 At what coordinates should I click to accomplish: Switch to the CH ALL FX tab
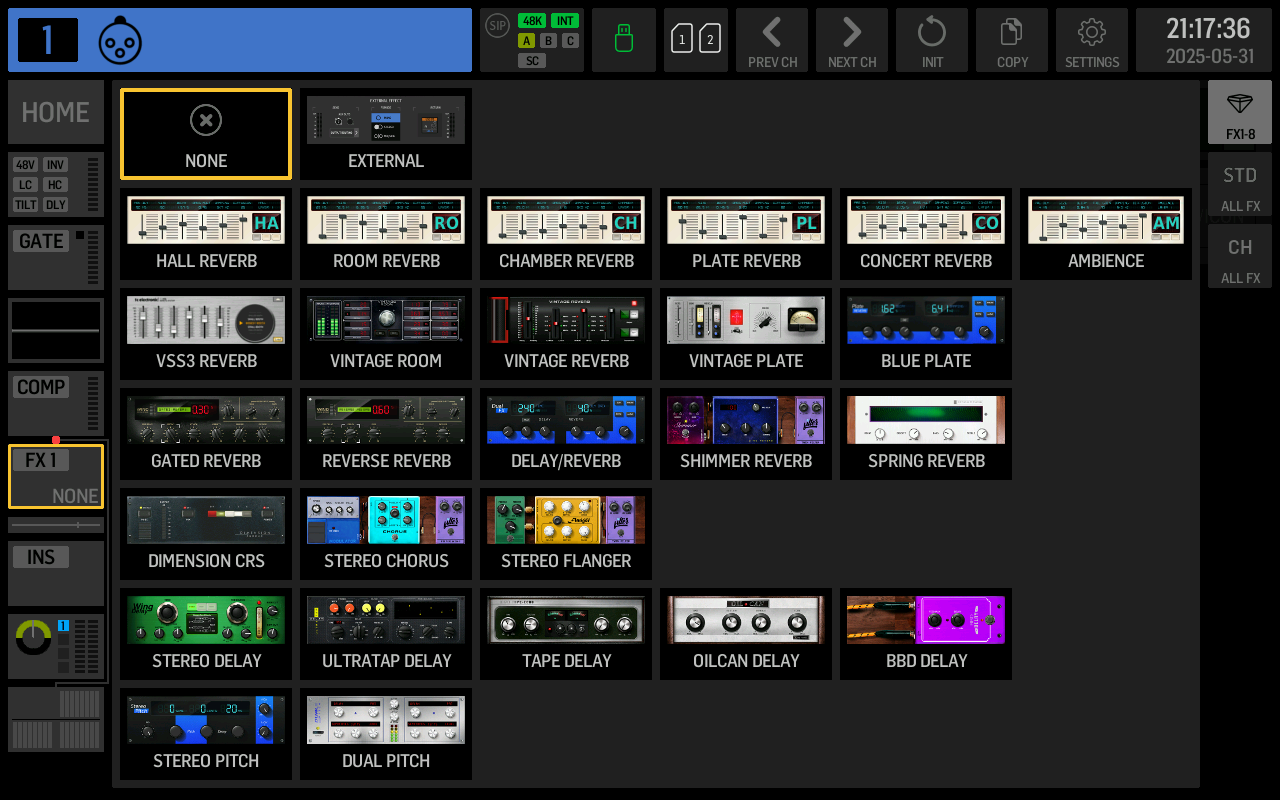pyautogui.click(x=1240, y=256)
